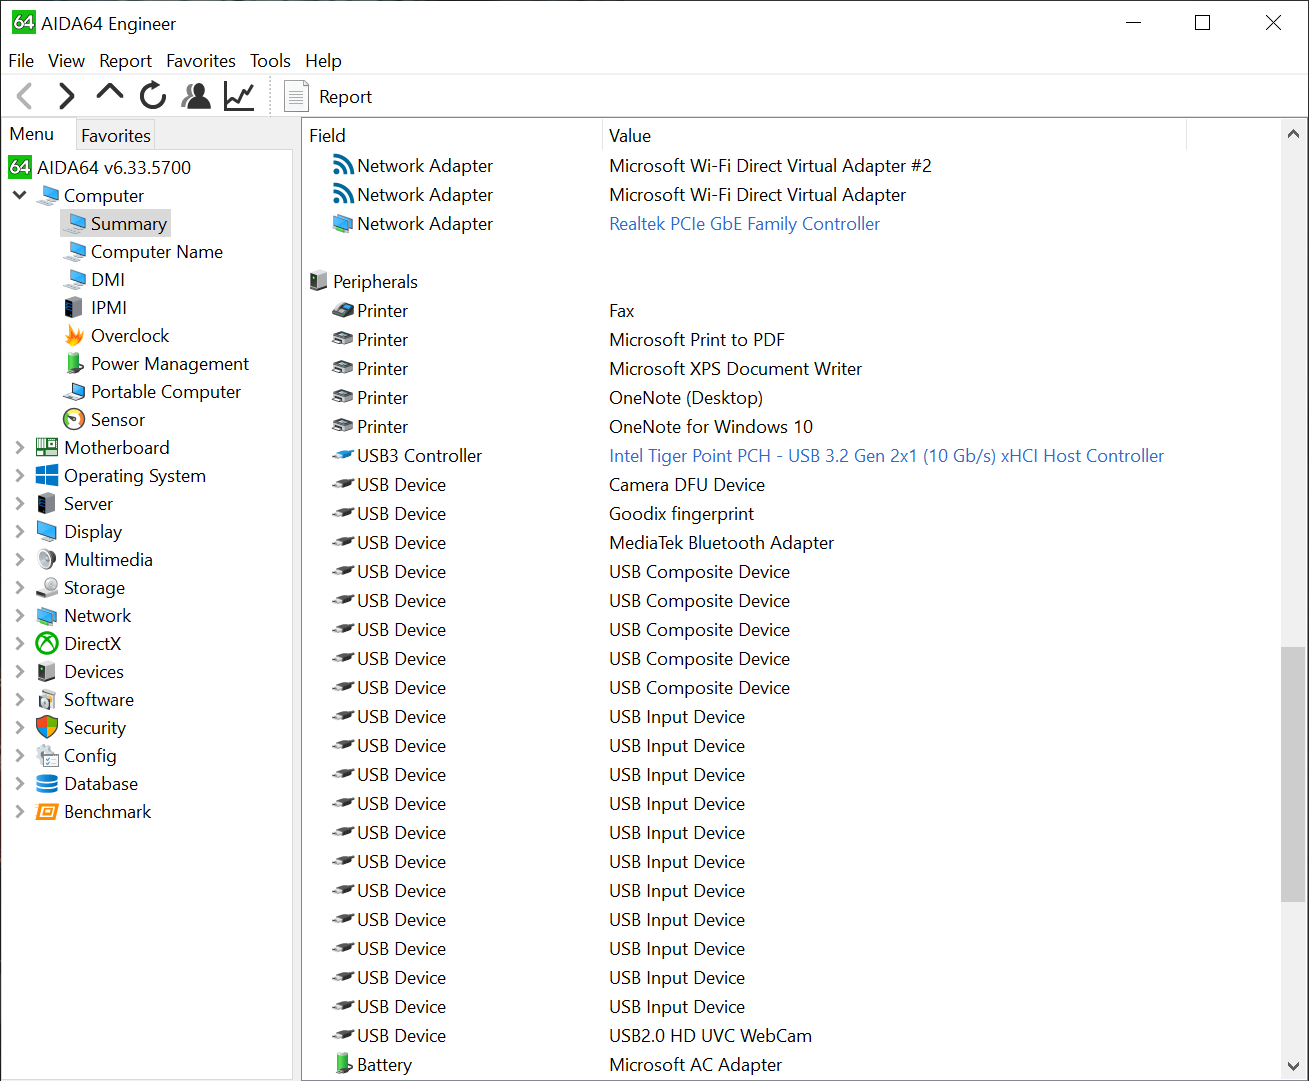Select the Benchmark icon in tree
1309x1081 pixels.
pos(47,811)
